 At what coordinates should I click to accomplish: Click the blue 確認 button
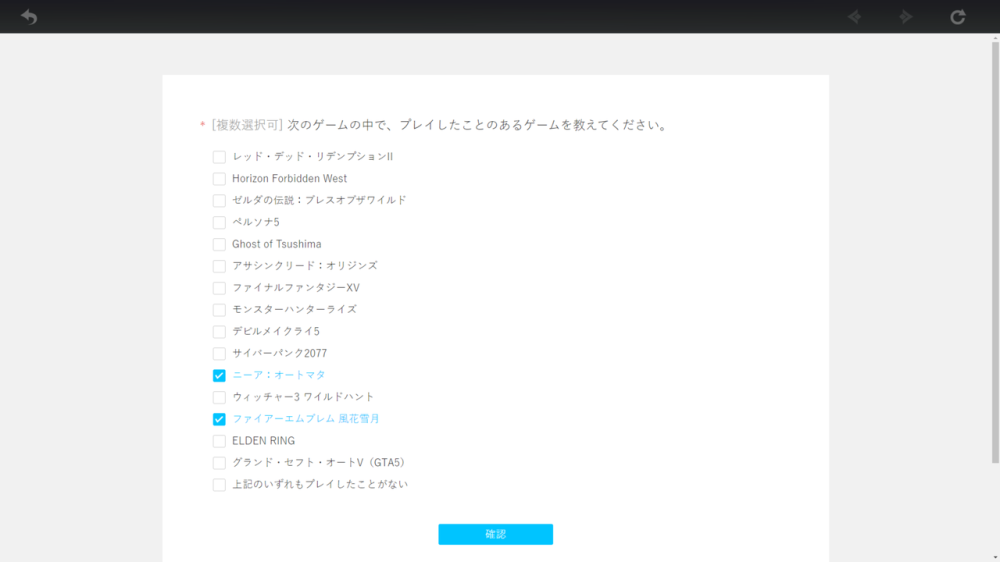pyautogui.click(x=496, y=534)
